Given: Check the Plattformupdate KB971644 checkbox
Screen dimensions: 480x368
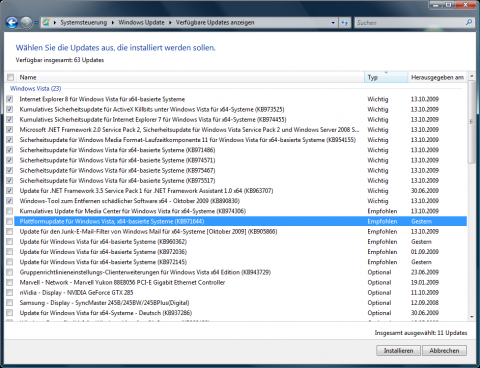Looking at the screenshot, I should 10,221.
